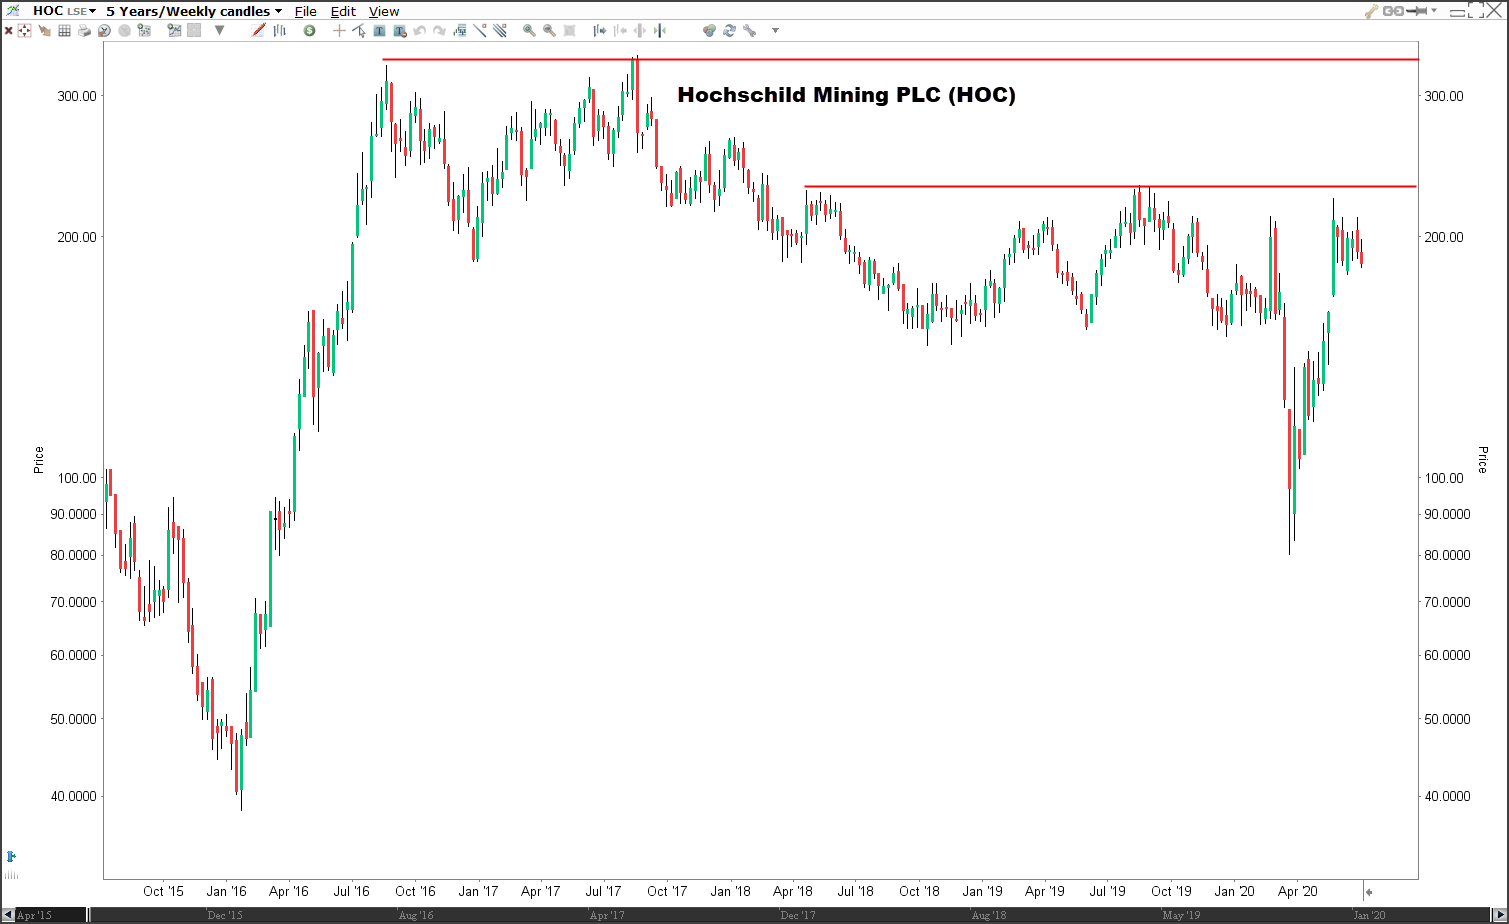Image resolution: width=1509 pixels, height=924 pixels.
Task: Open the File menu
Action: pyautogui.click(x=305, y=11)
